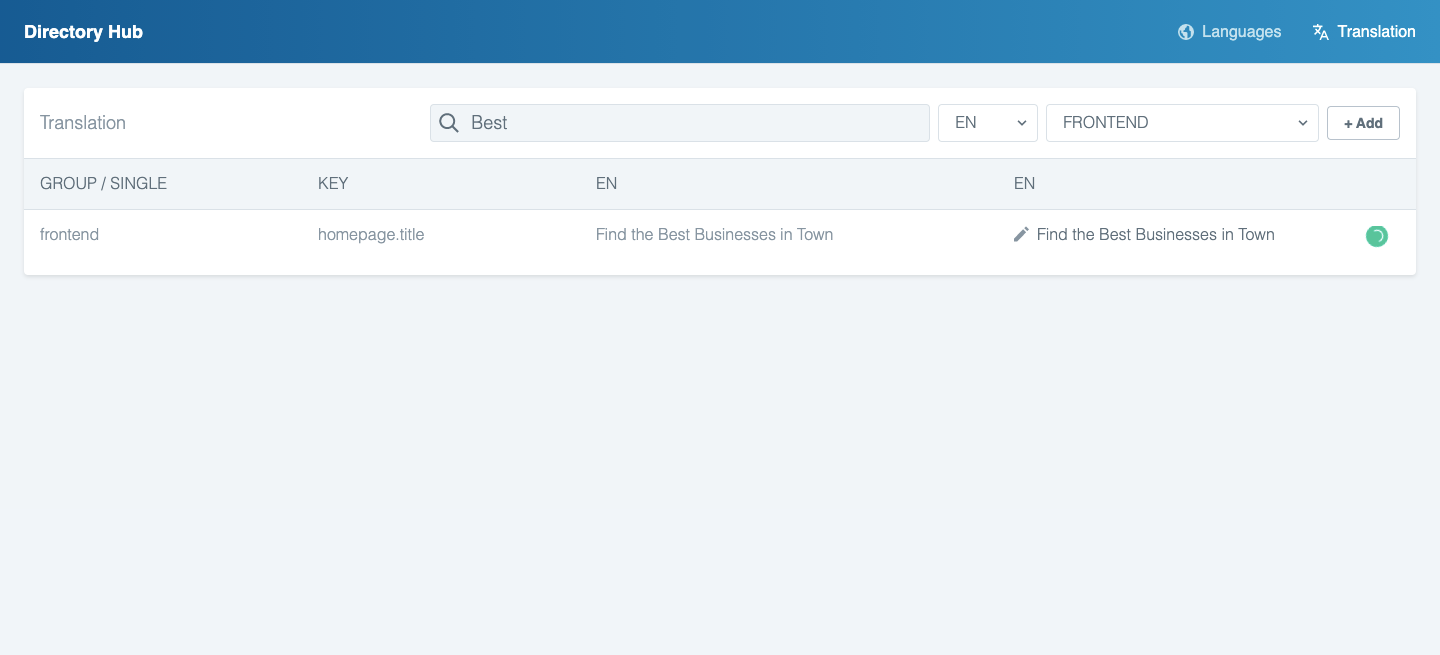Click the 'Translation' panel heading
This screenshot has height=655, width=1440.
83,123
